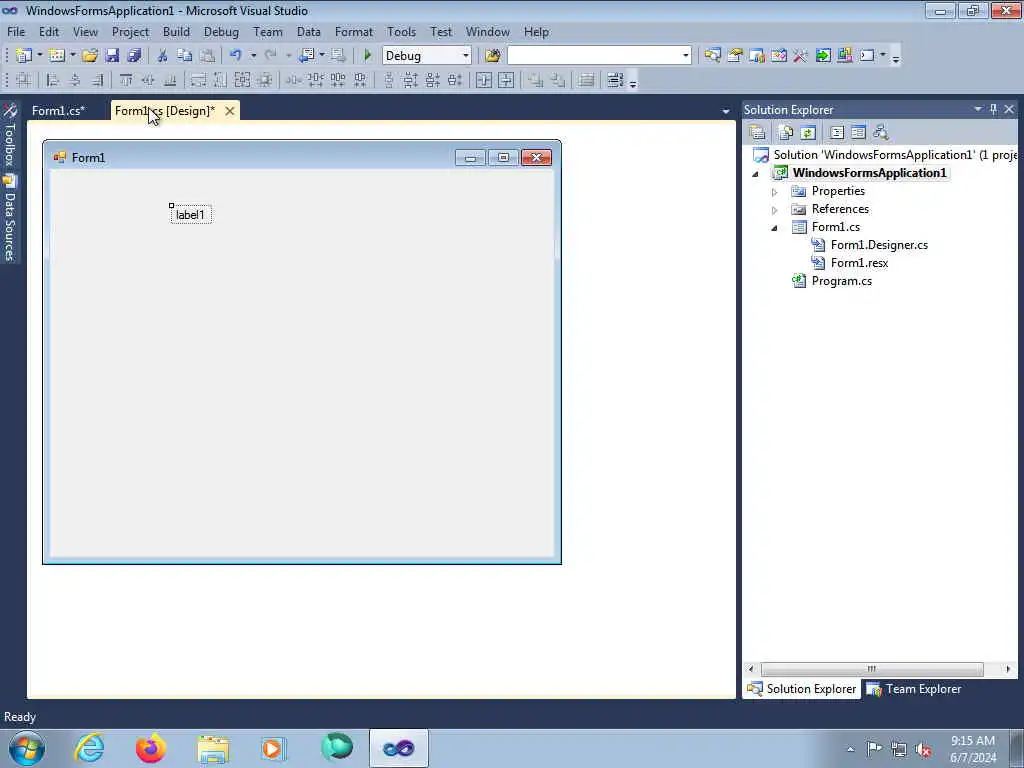Click the Solution Explorer horizontal scrollbar thumb
Viewport: 1024px width, 768px height.
872,669
